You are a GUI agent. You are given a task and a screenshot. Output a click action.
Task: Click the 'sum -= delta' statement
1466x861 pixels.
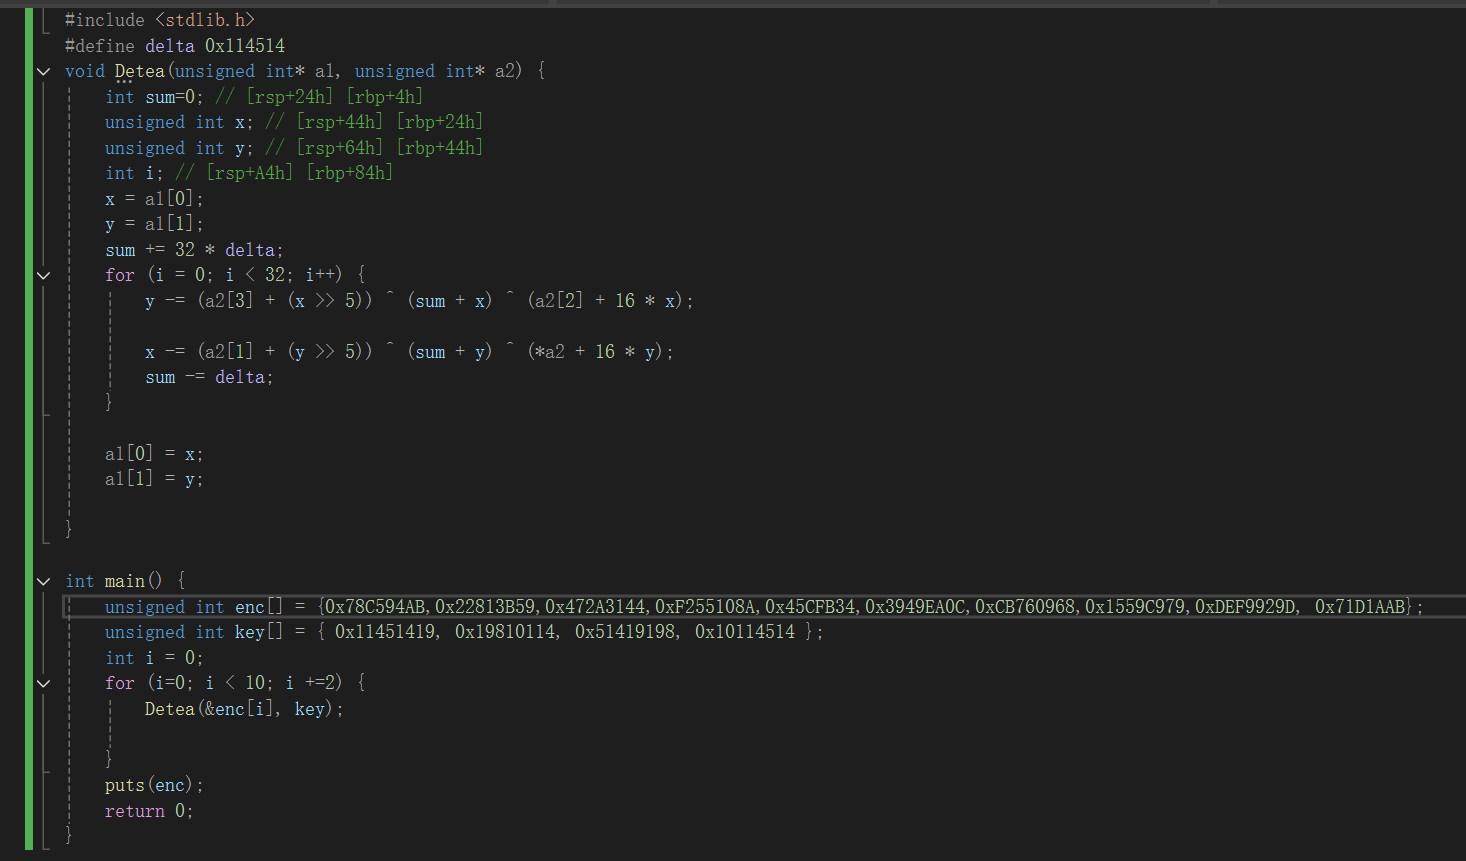[x=209, y=377]
